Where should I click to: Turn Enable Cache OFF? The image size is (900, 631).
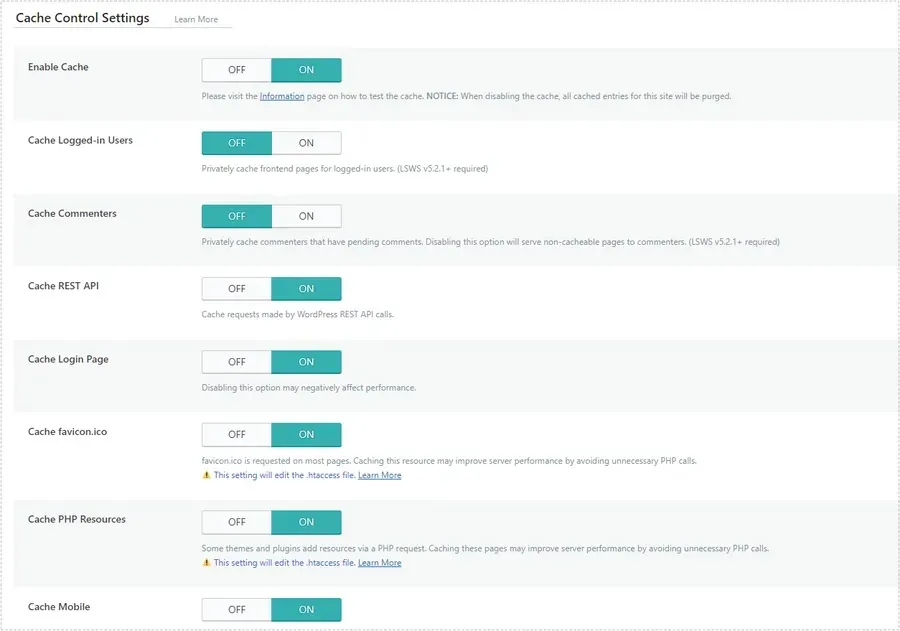(236, 70)
